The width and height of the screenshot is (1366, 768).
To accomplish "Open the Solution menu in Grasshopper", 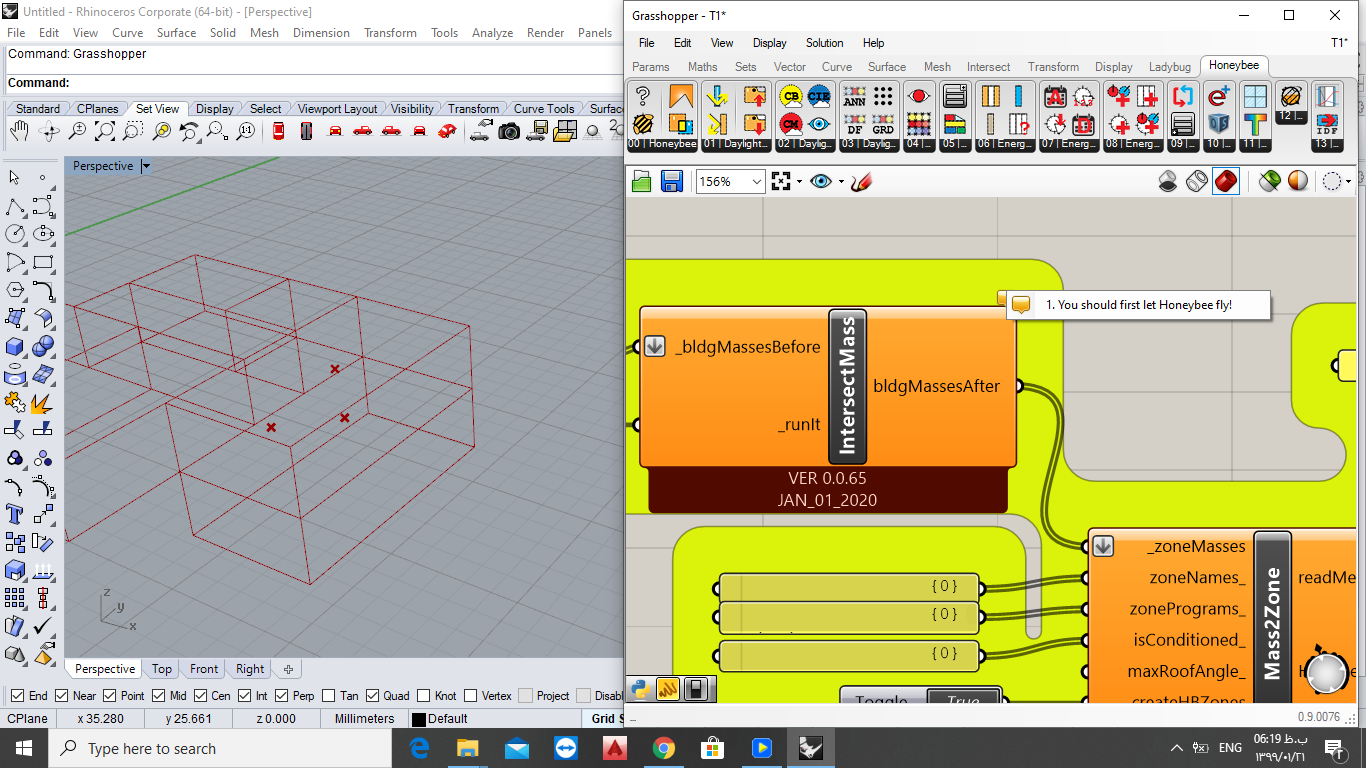I will coord(825,43).
